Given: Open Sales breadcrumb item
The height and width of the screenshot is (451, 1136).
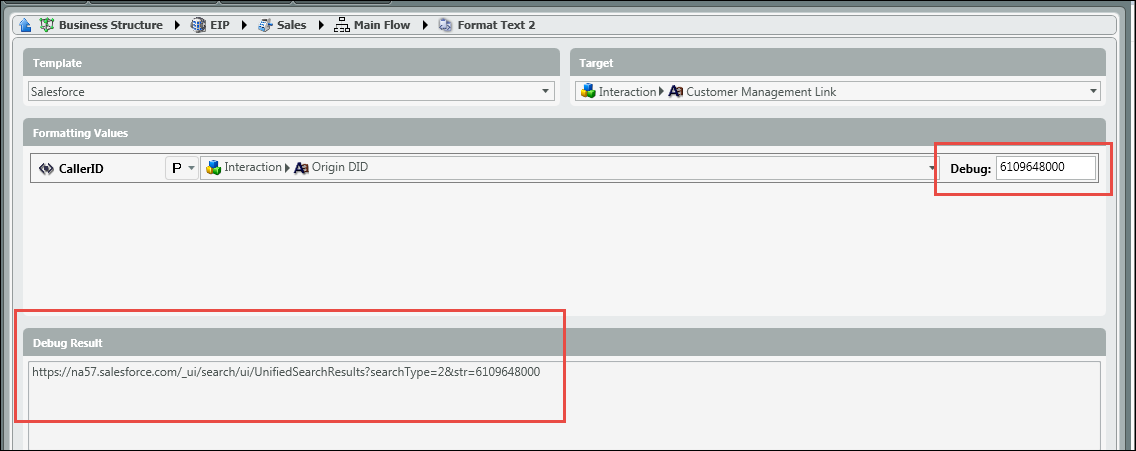Looking at the screenshot, I should click(291, 25).
